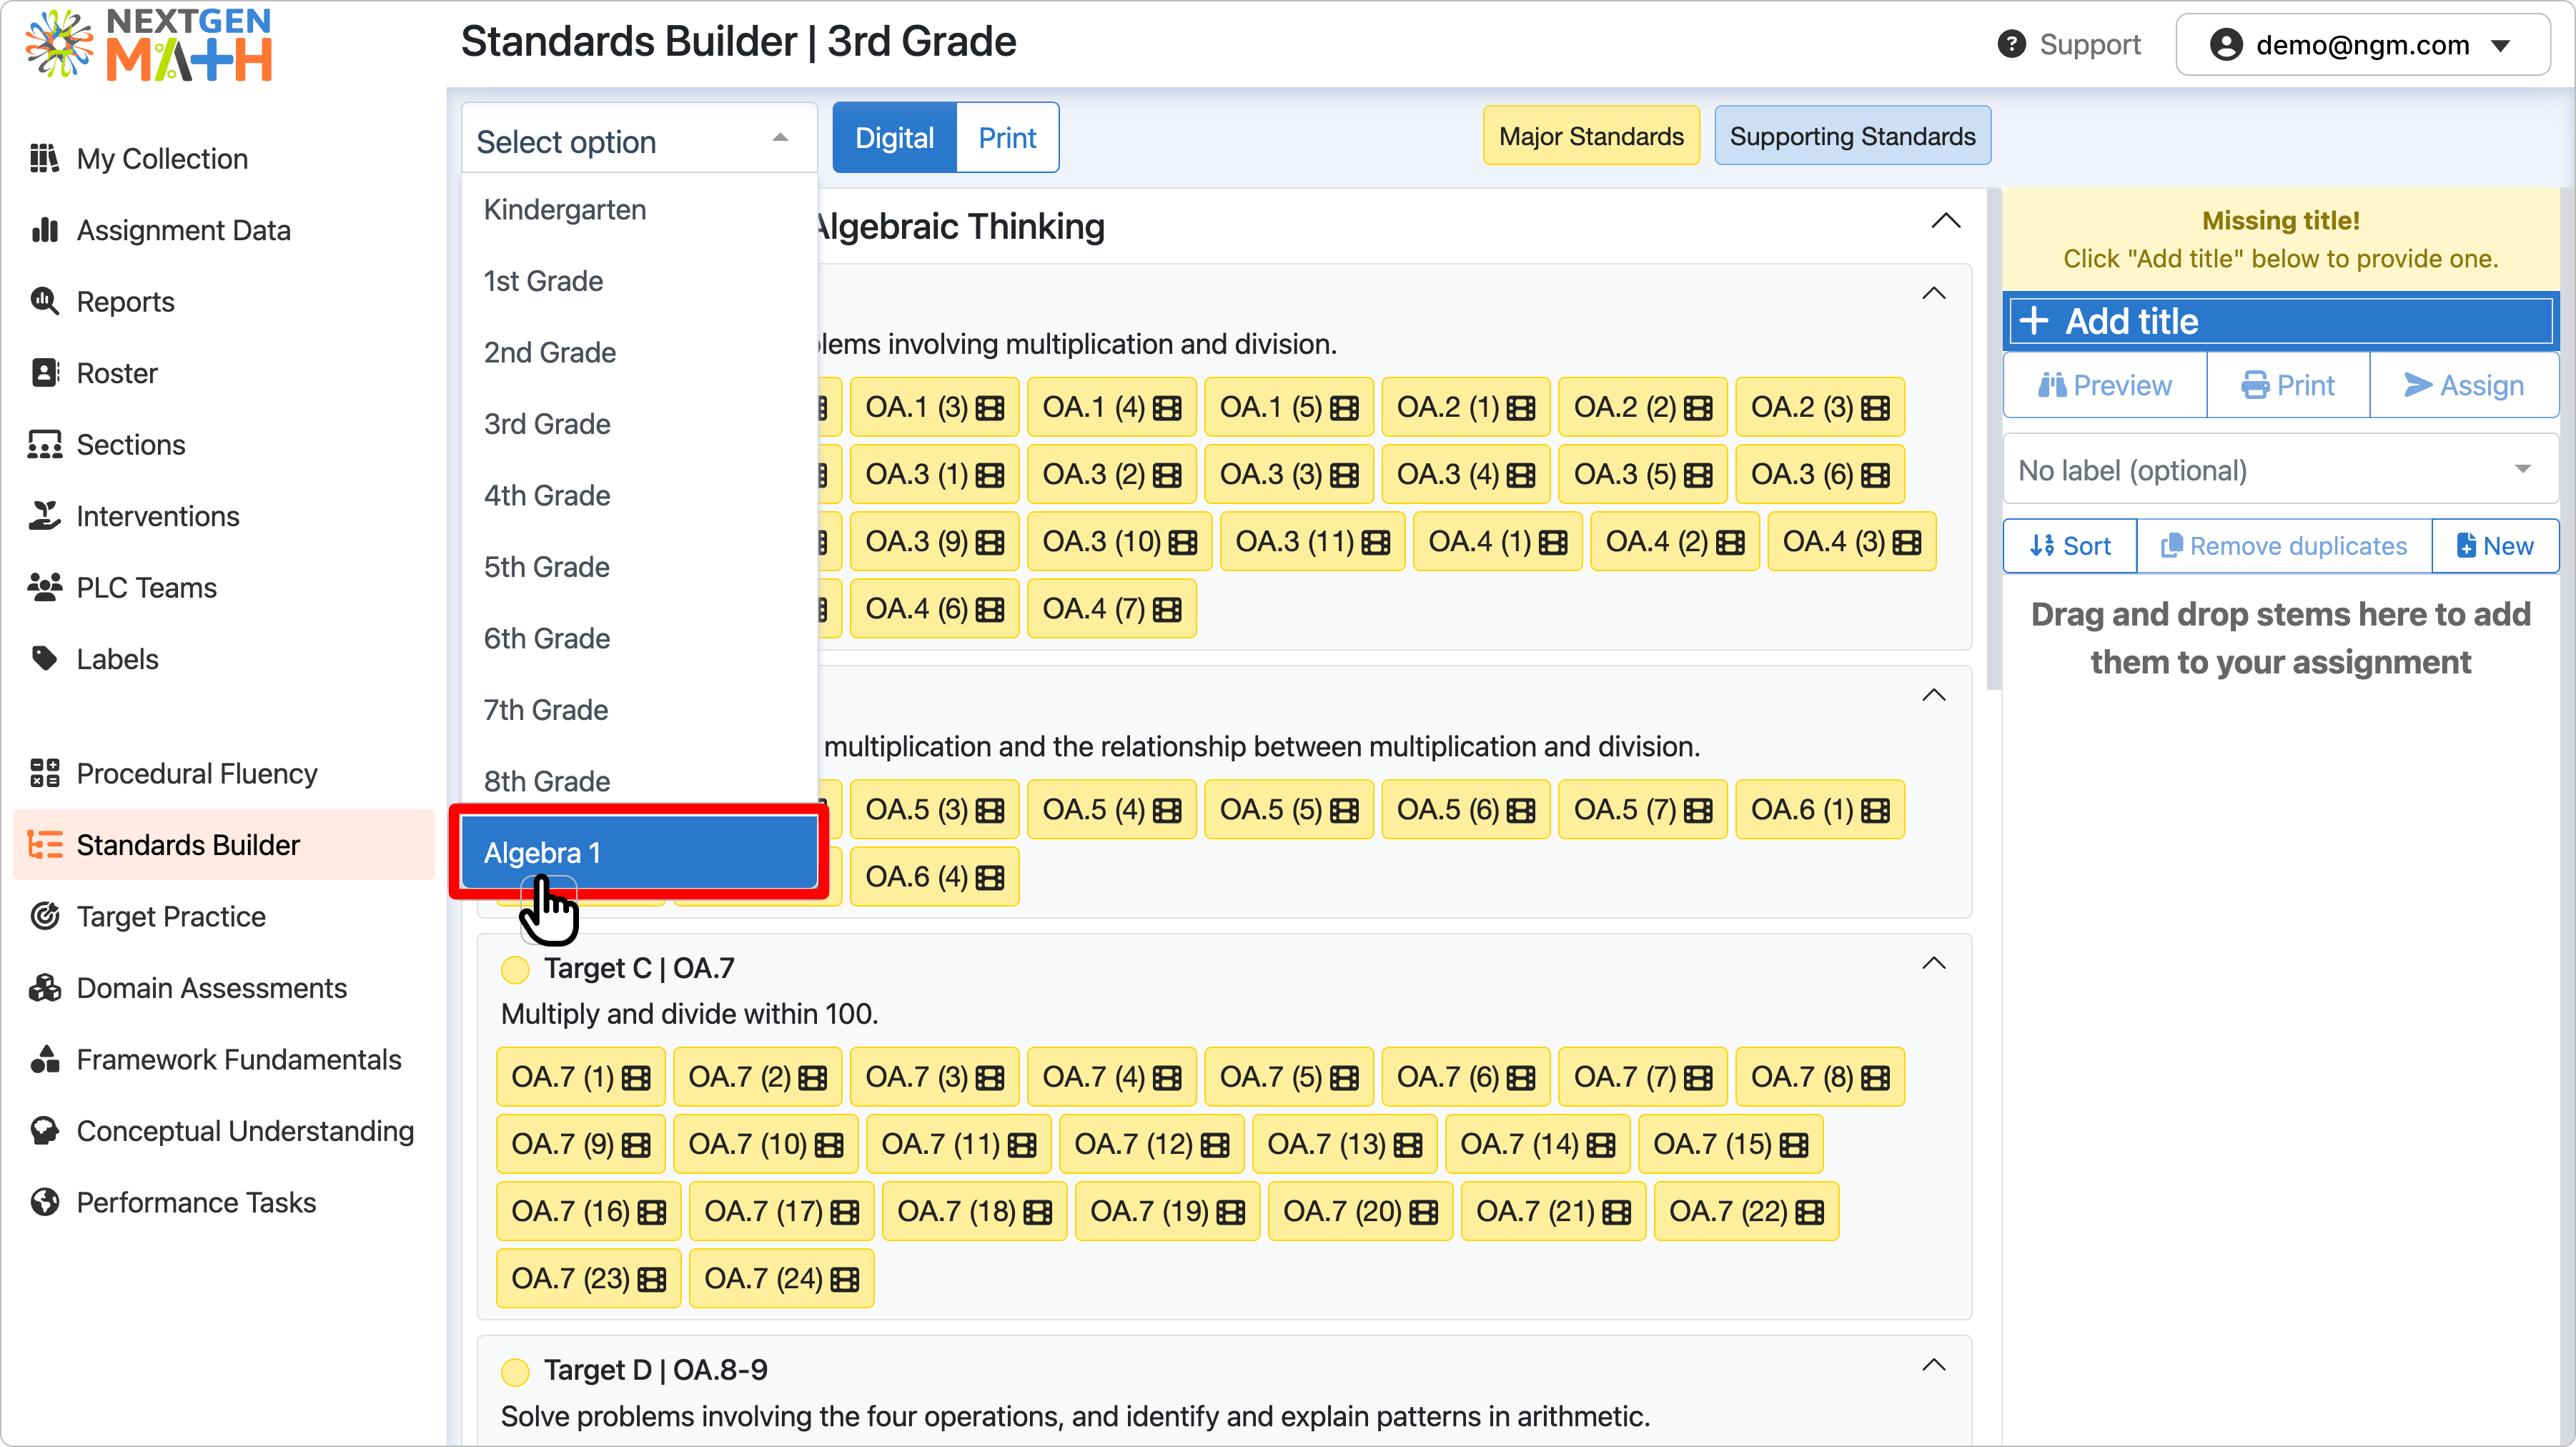
Task: Click the NextGen Math logo
Action: (x=150, y=45)
